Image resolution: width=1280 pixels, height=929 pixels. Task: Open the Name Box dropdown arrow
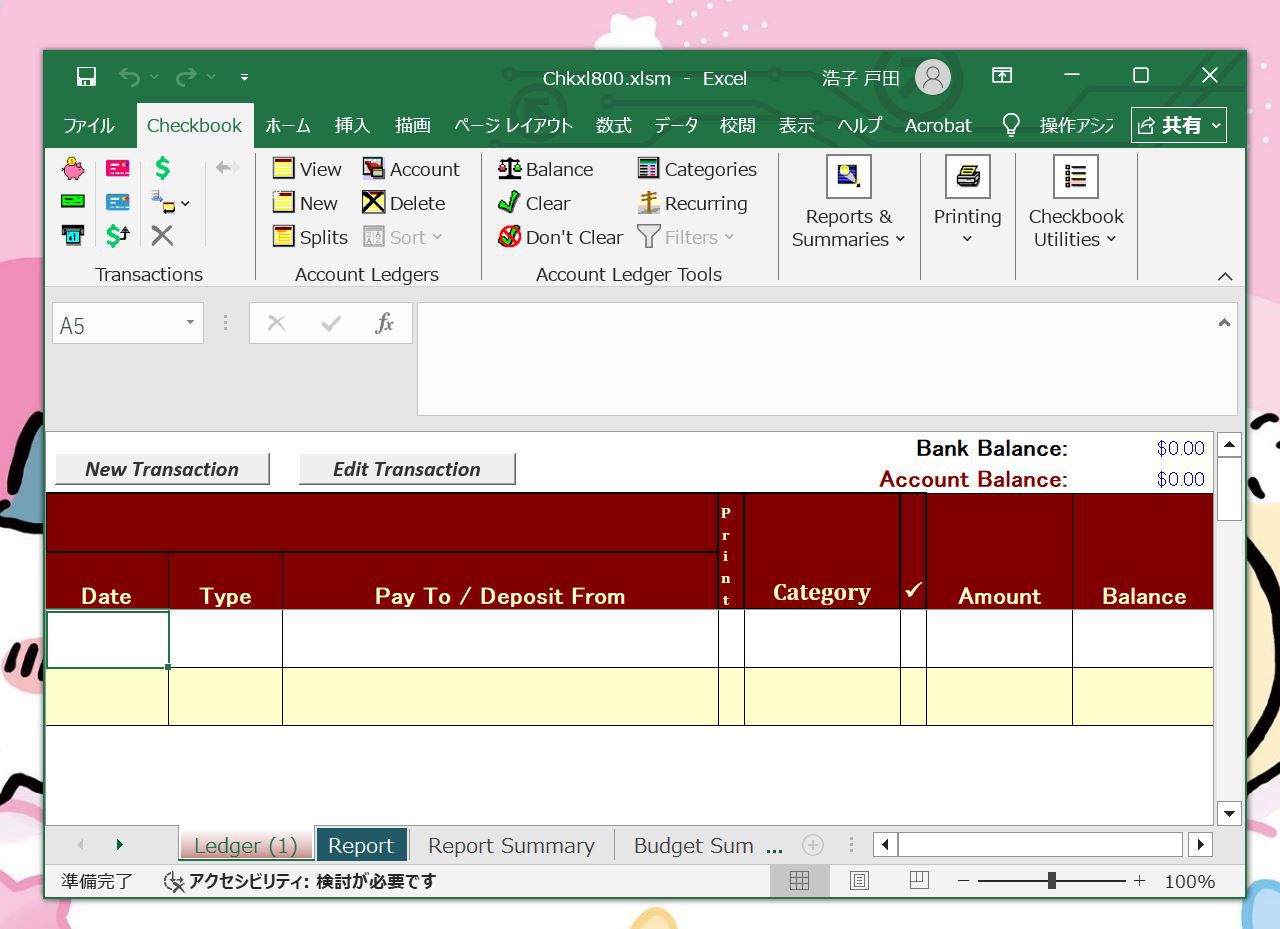pyautogui.click(x=190, y=323)
